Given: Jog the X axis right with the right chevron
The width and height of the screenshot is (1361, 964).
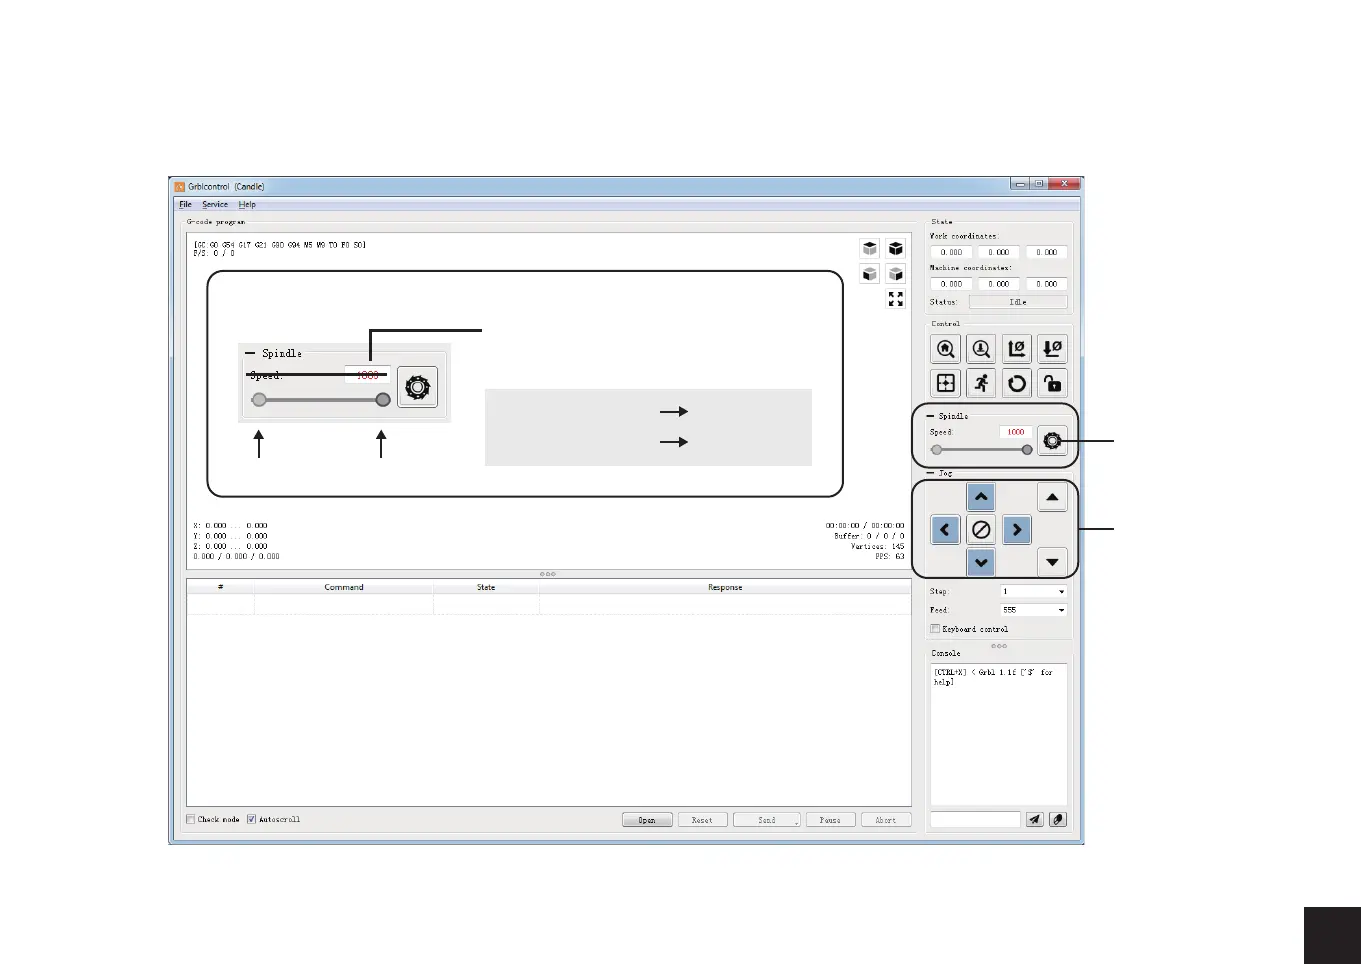Looking at the screenshot, I should (x=1017, y=530).
